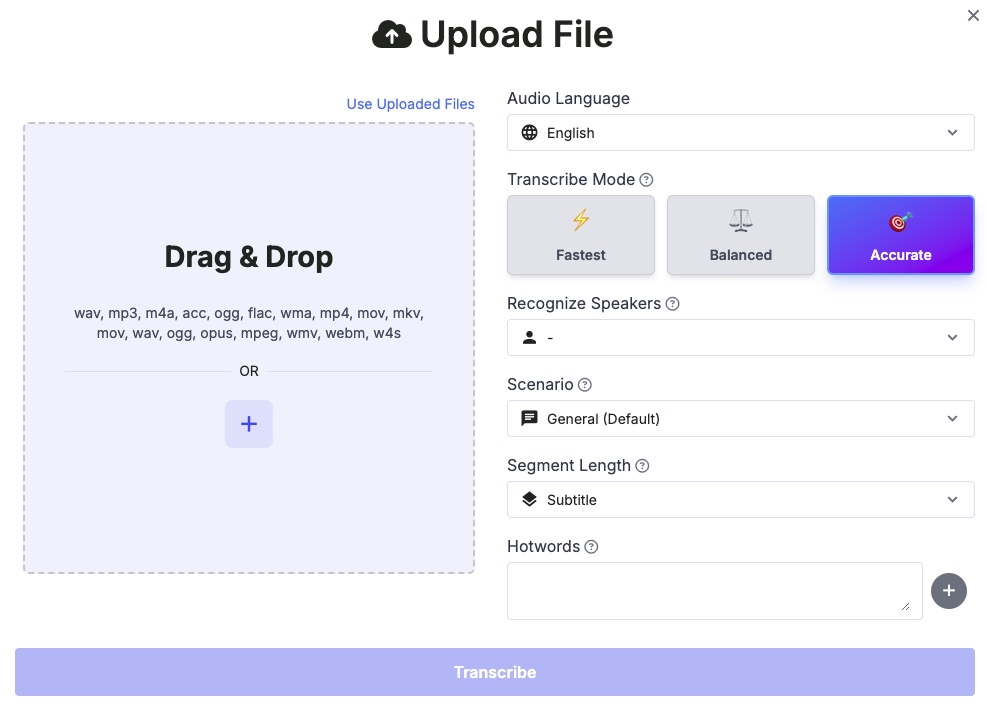Click the chat bubble icon in Scenario field

[x=529, y=418]
